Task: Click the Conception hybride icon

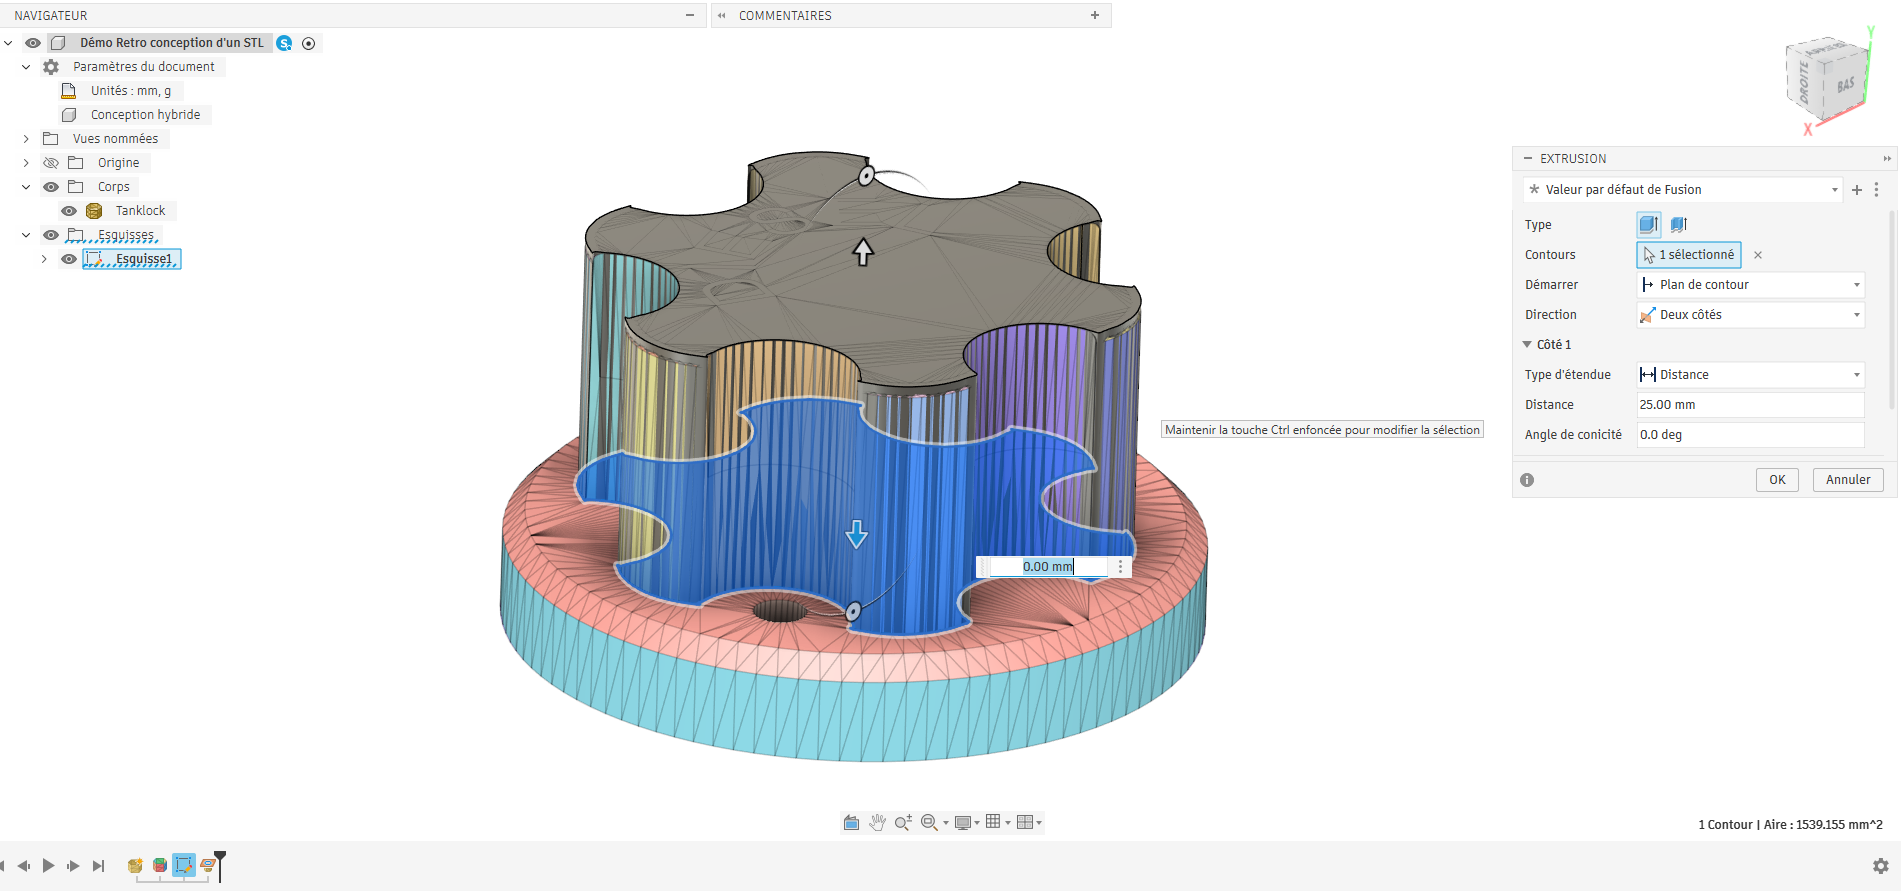Action: pyautogui.click(x=69, y=115)
